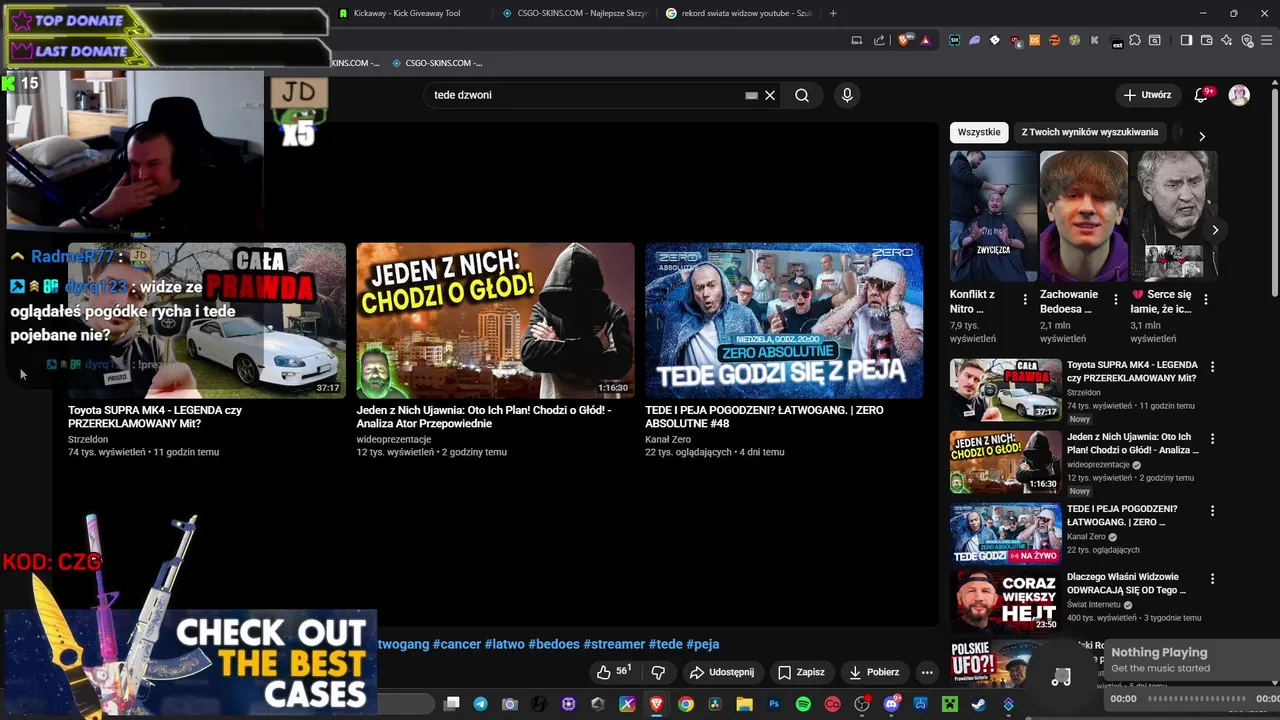Open the YouTube account avatar menu
This screenshot has width=1280, height=720.
click(x=1239, y=95)
